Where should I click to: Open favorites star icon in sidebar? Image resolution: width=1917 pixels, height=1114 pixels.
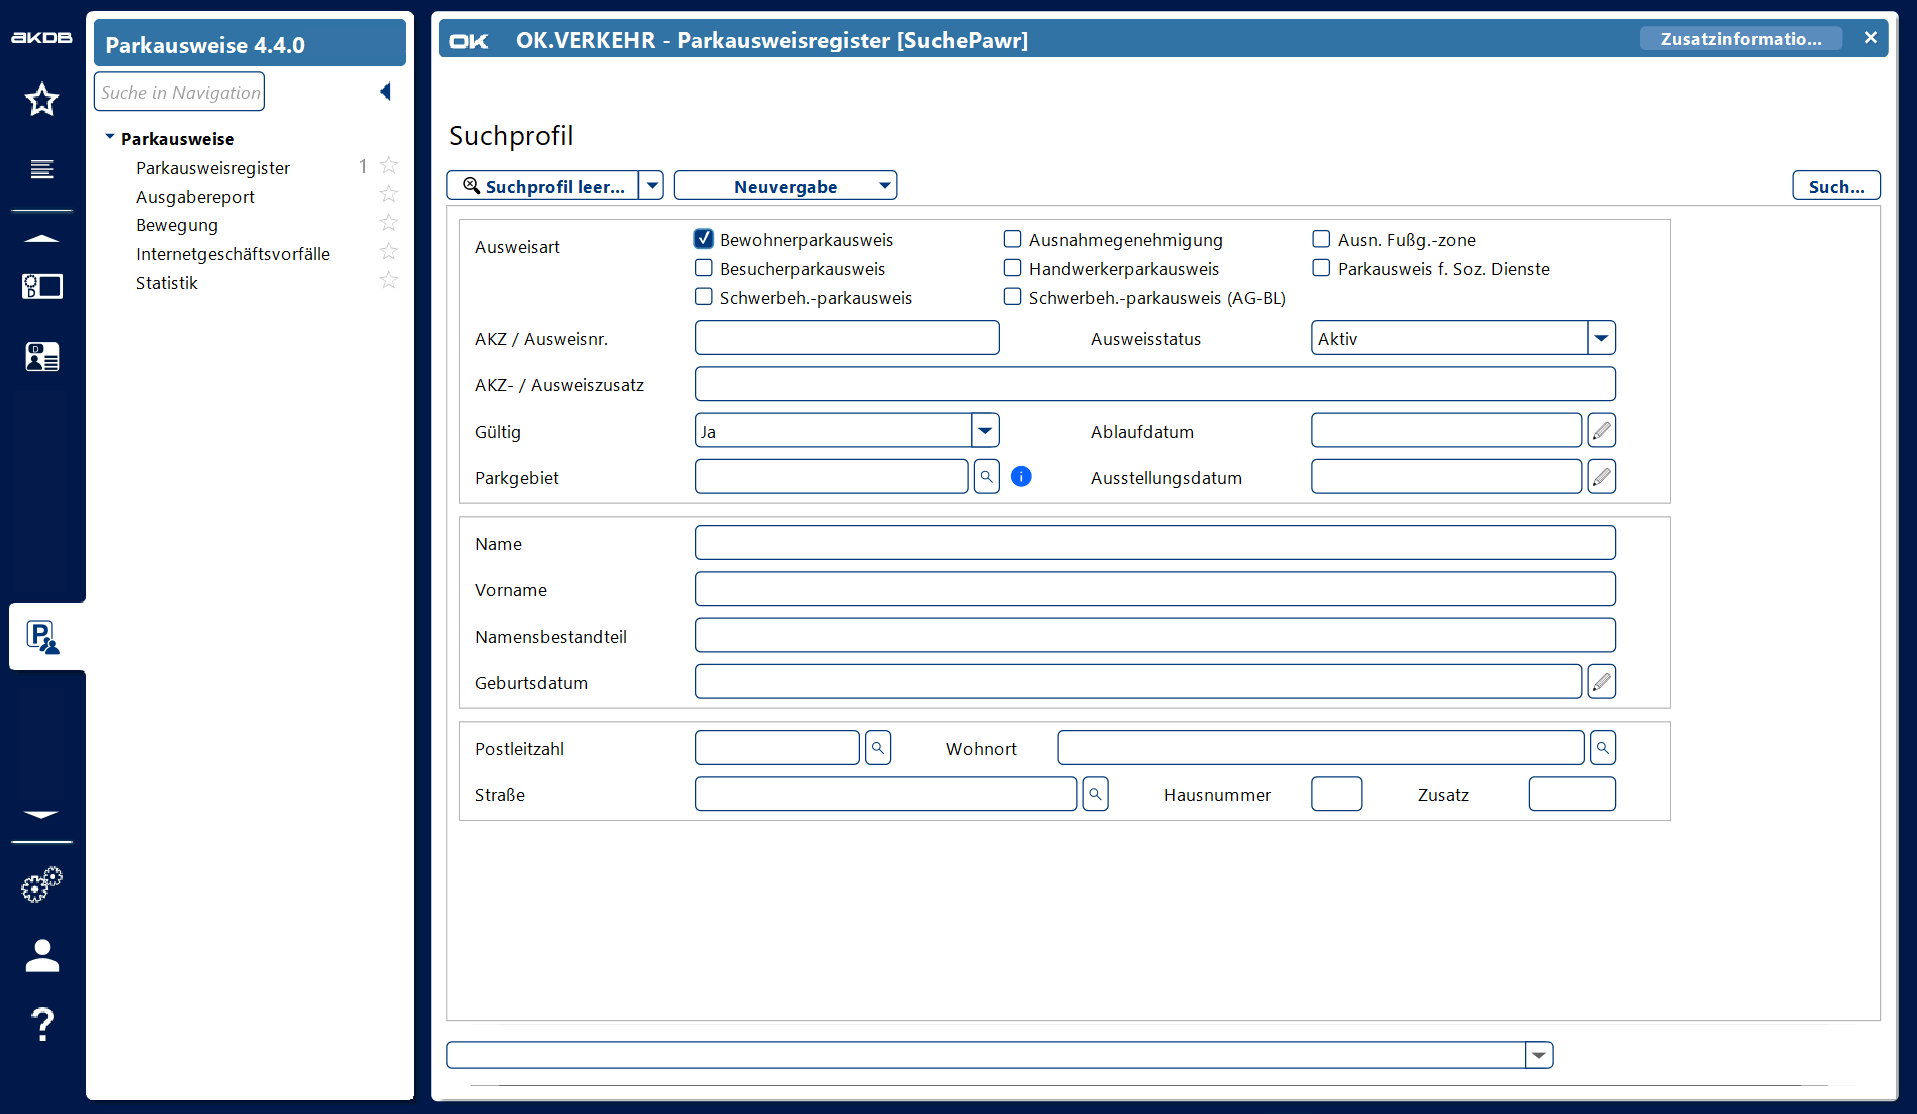click(42, 100)
